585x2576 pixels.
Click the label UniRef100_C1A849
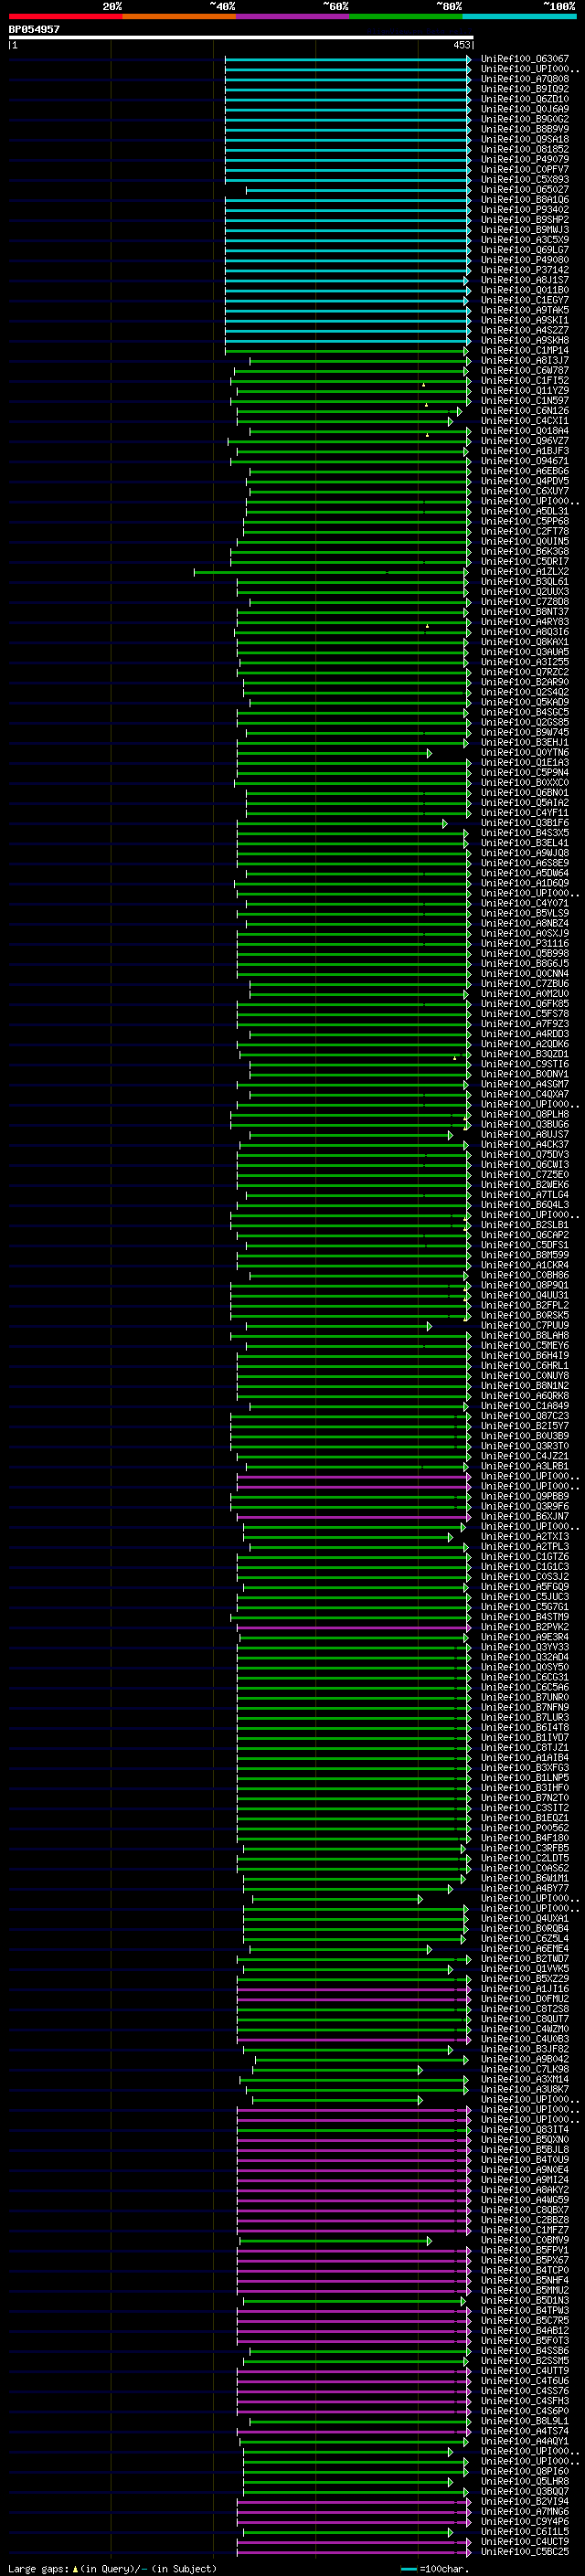pos(525,1406)
